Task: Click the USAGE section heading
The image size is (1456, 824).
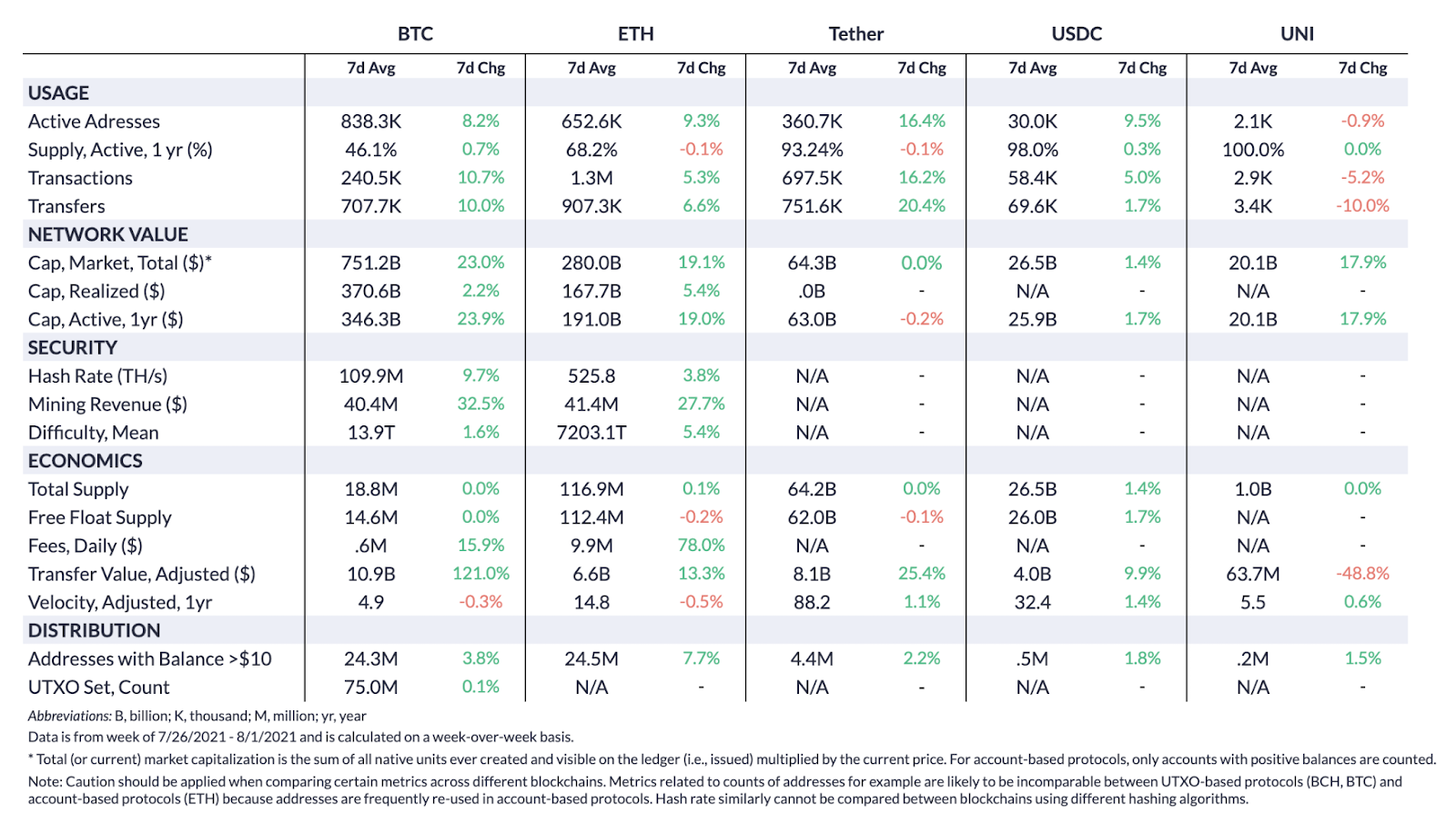Action: (x=59, y=93)
